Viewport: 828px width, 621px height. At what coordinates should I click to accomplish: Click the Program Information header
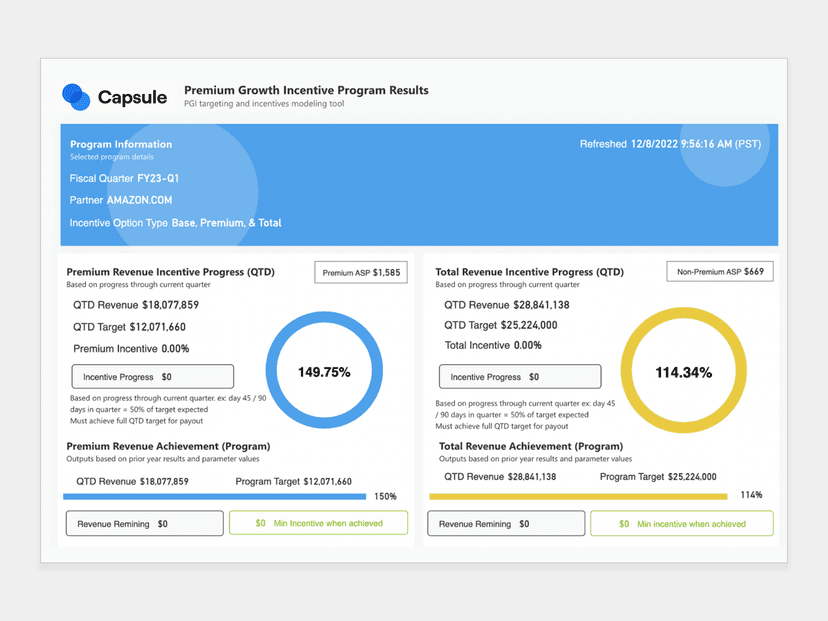[x=120, y=144]
